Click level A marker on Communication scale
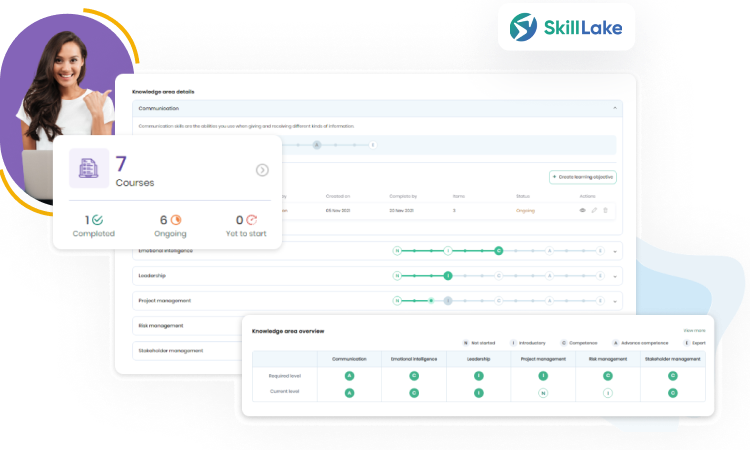This screenshot has height=450, width=750. pyautogui.click(x=317, y=145)
